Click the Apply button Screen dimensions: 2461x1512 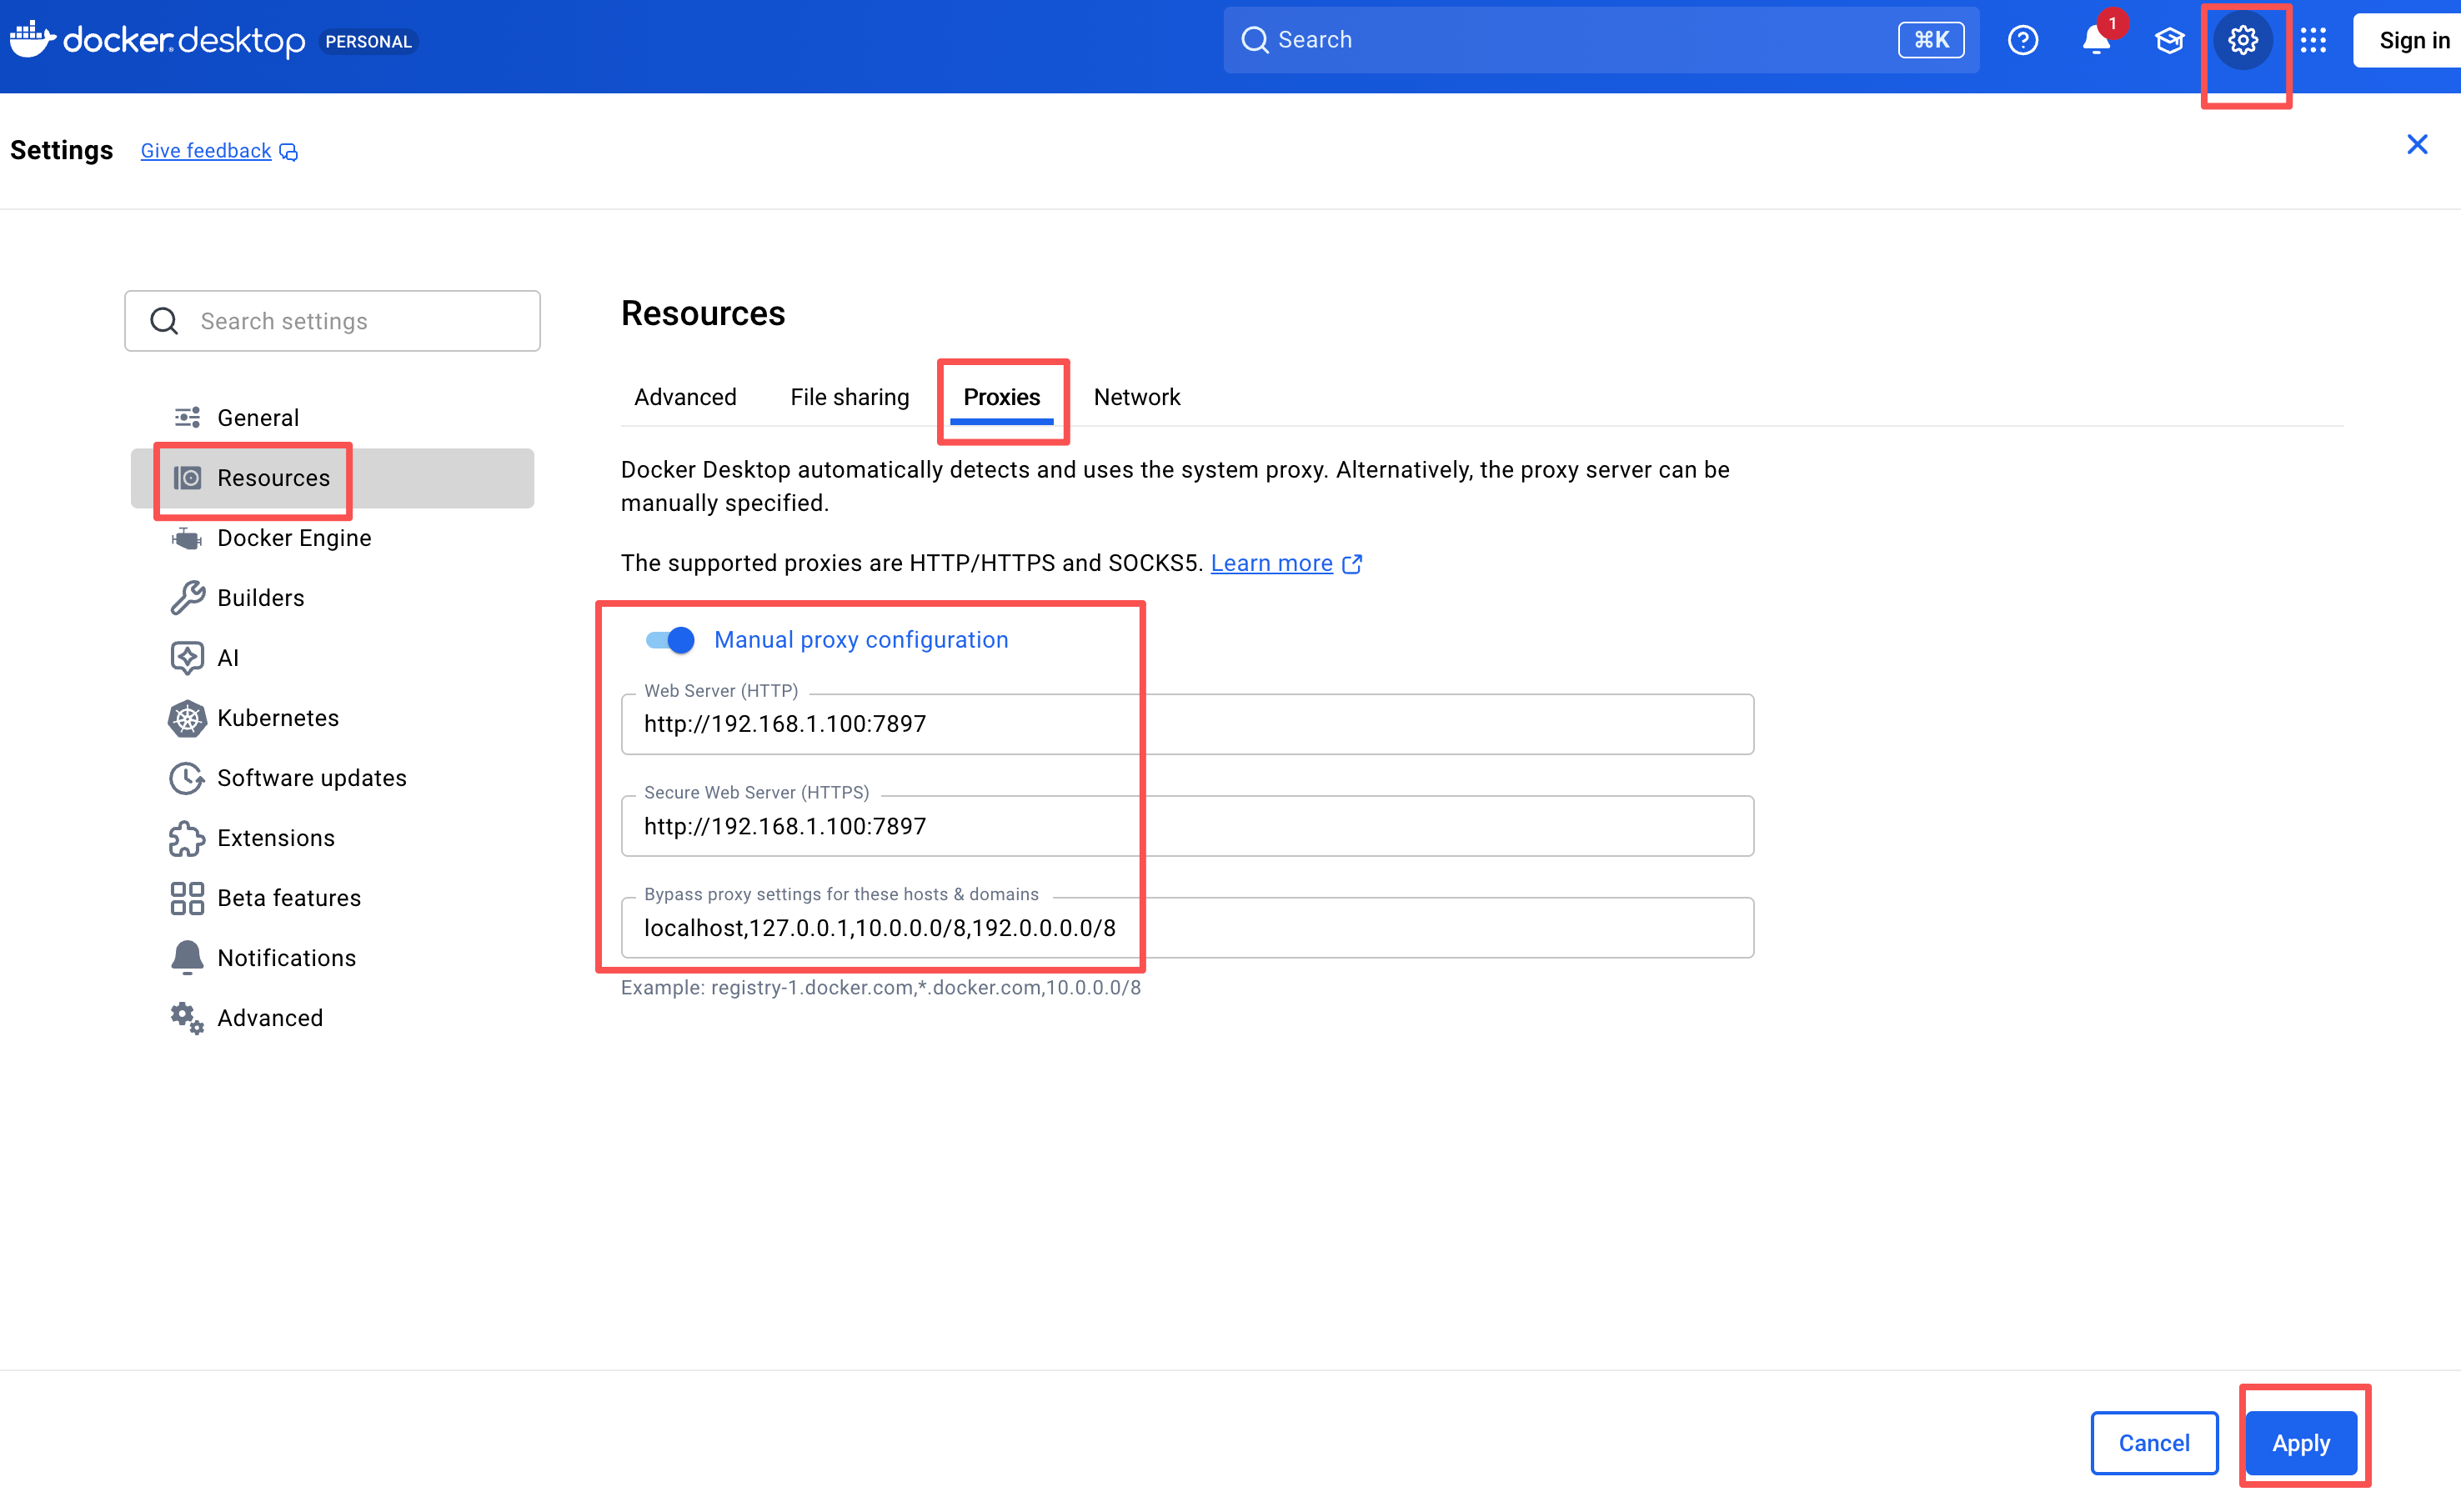[x=2300, y=1443]
